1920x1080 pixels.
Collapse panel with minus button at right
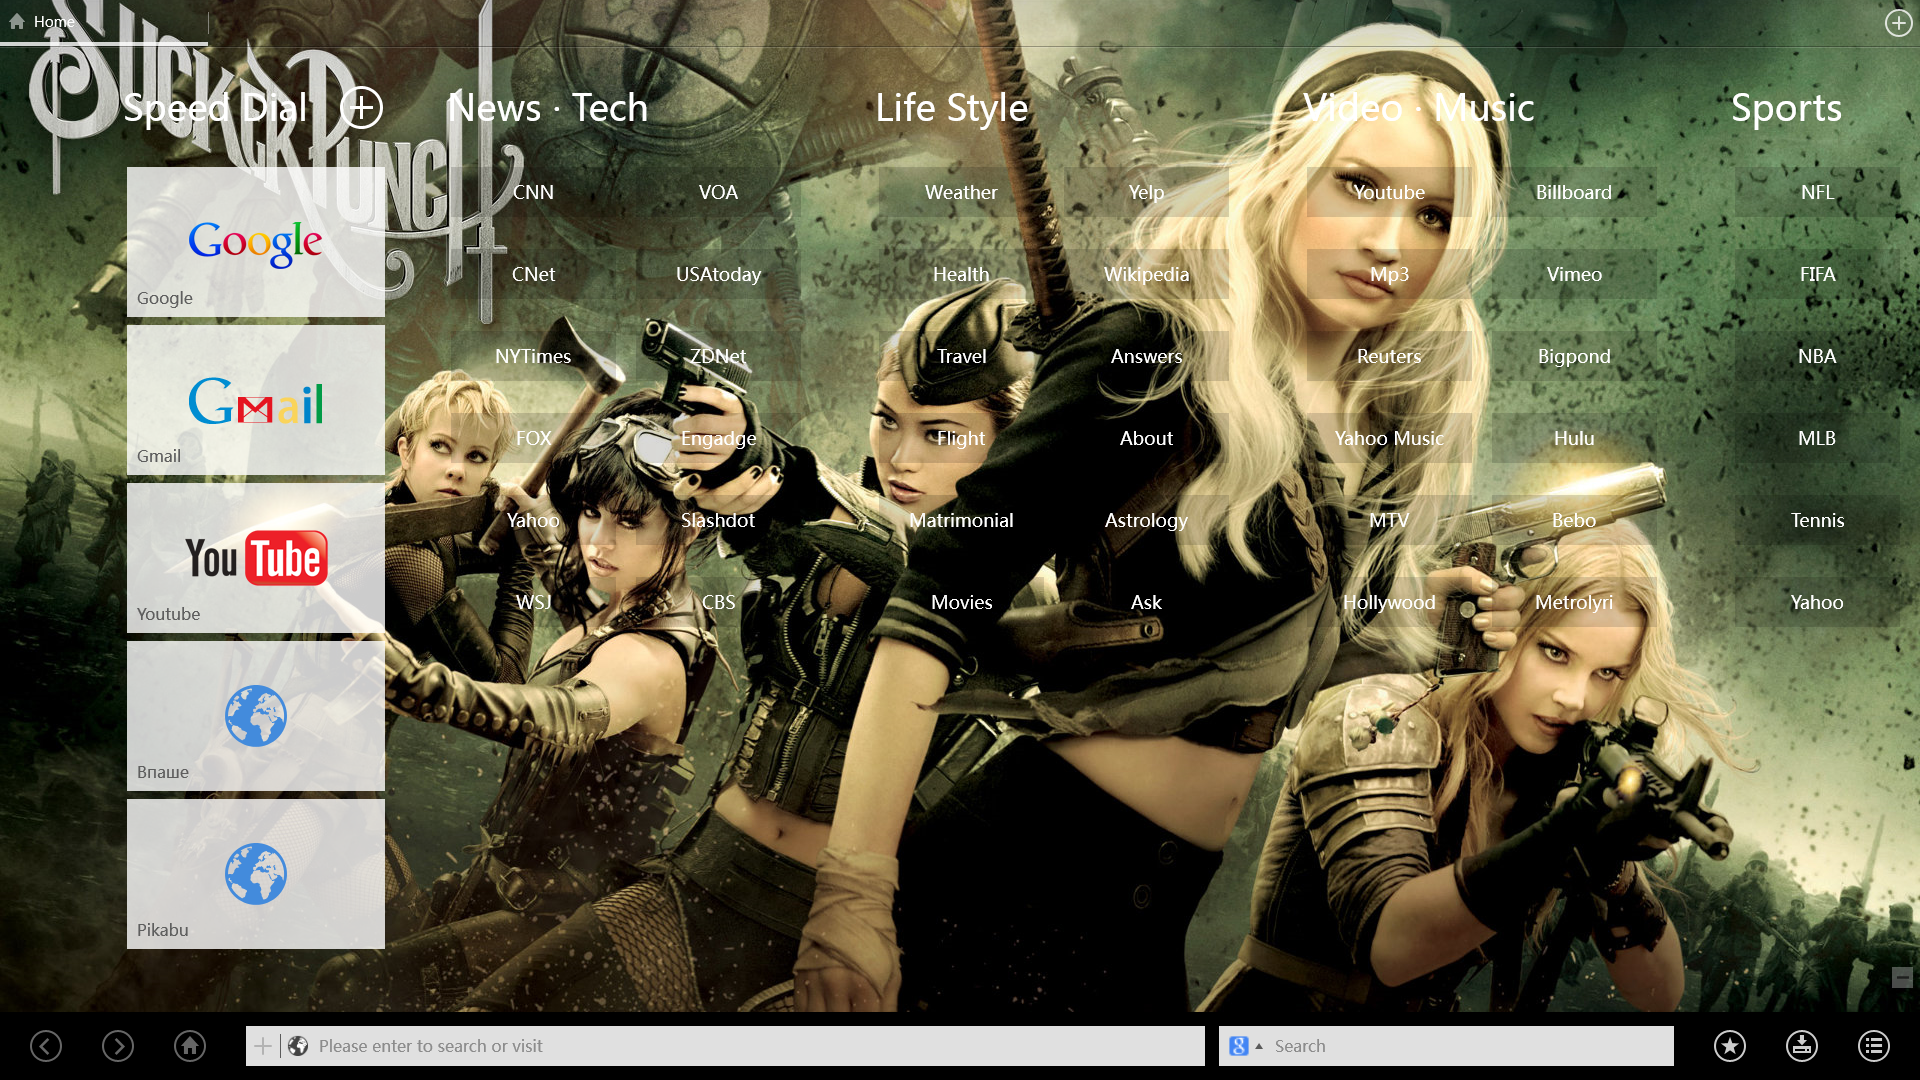pyautogui.click(x=1902, y=977)
